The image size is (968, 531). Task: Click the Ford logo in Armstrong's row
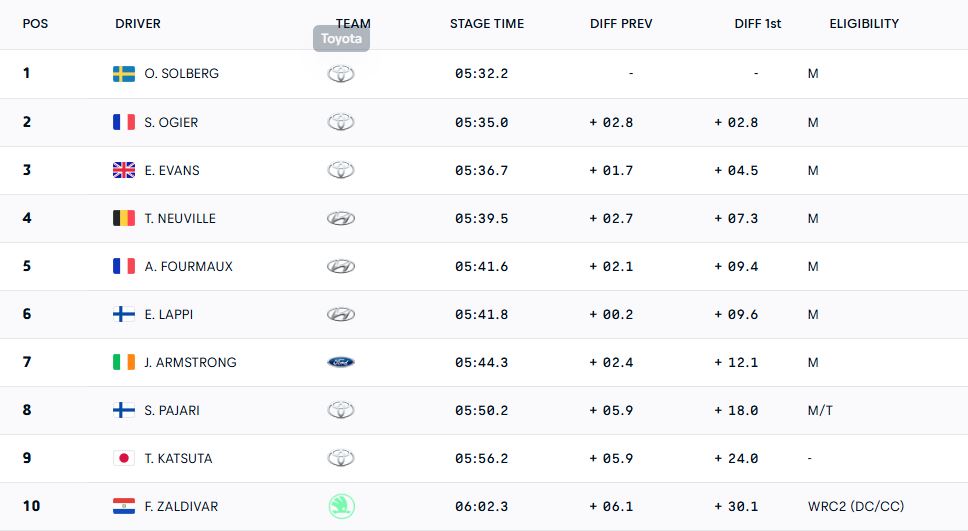click(341, 362)
